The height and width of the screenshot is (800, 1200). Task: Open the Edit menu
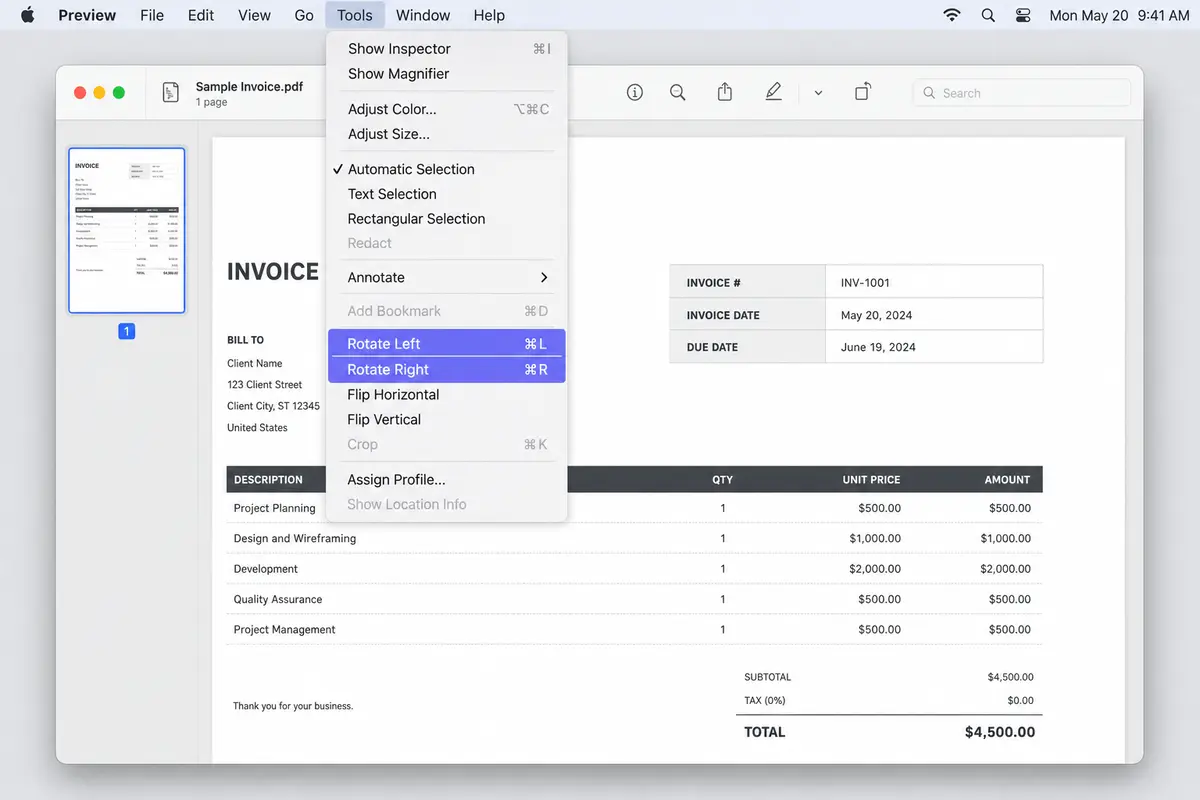tap(201, 15)
